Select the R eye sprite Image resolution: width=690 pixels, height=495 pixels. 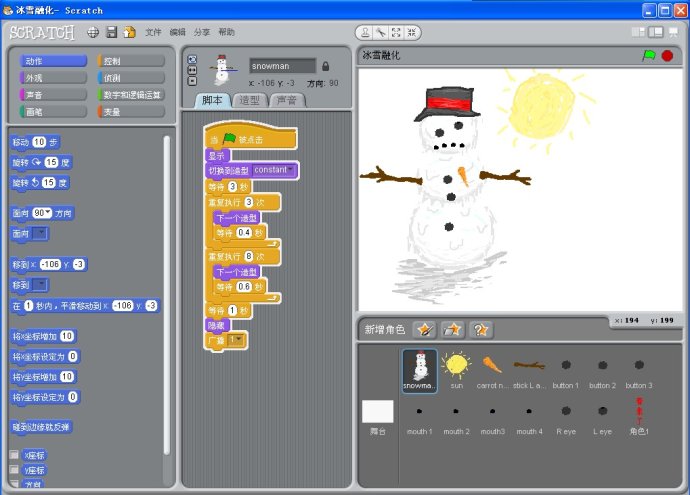566,417
